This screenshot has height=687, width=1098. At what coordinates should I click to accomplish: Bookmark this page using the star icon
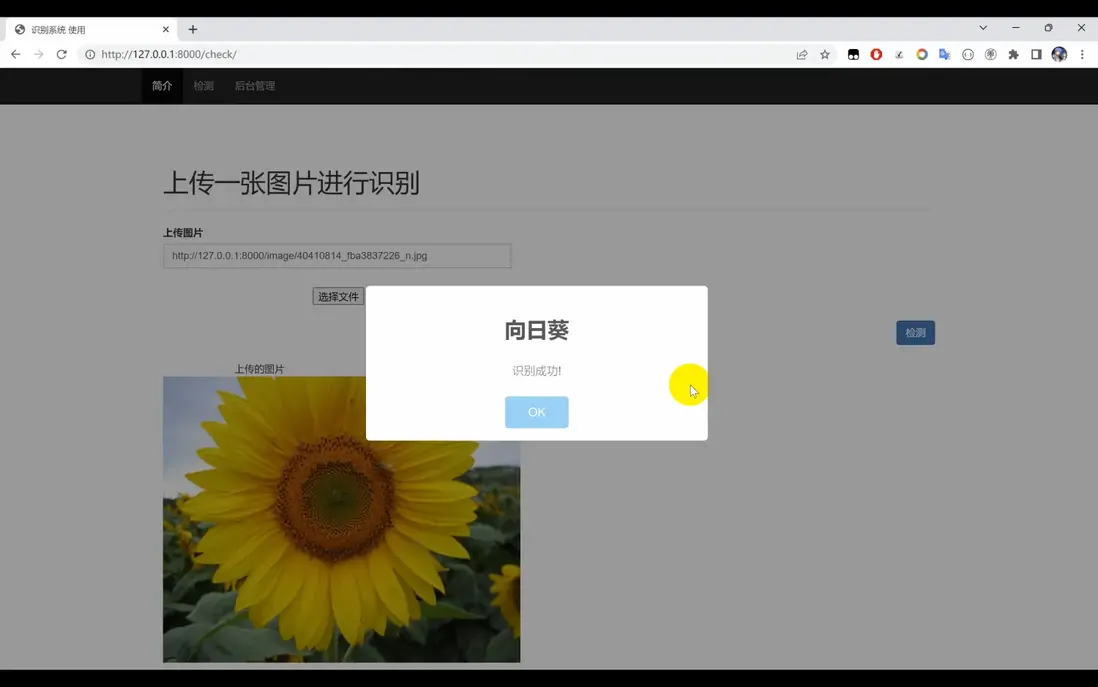tap(825, 54)
